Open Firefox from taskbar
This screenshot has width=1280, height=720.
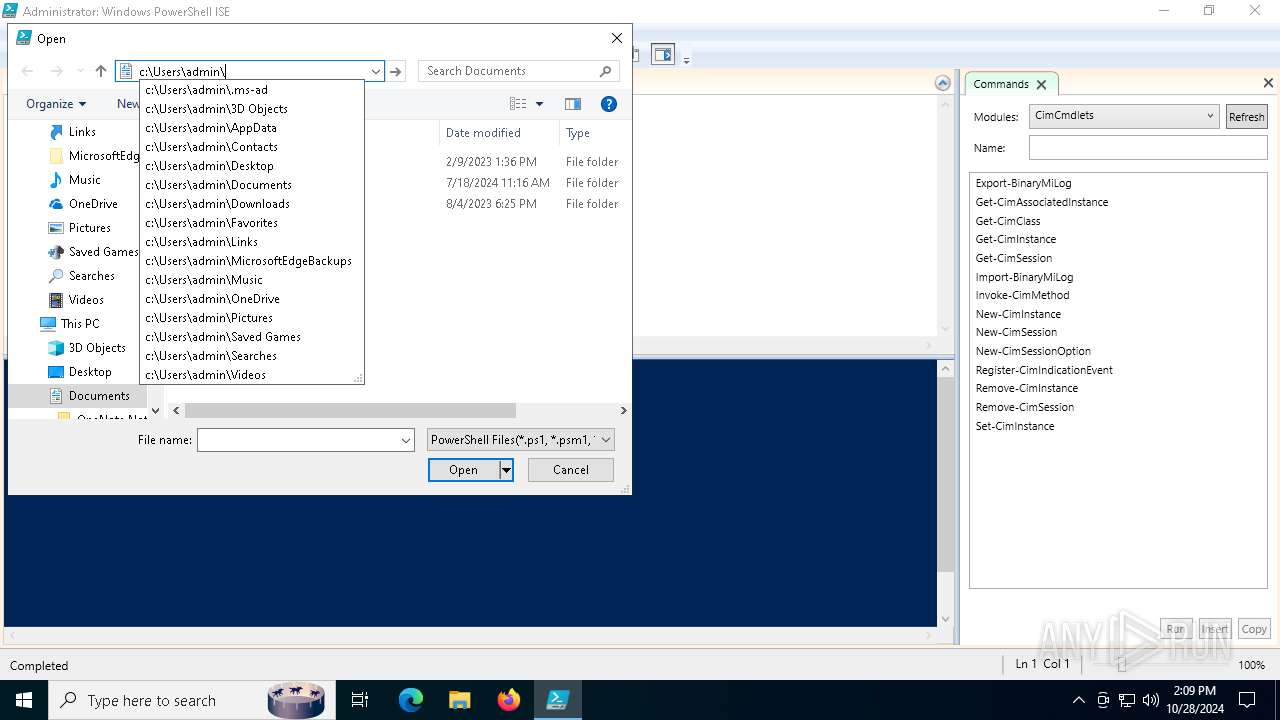(x=508, y=700)
